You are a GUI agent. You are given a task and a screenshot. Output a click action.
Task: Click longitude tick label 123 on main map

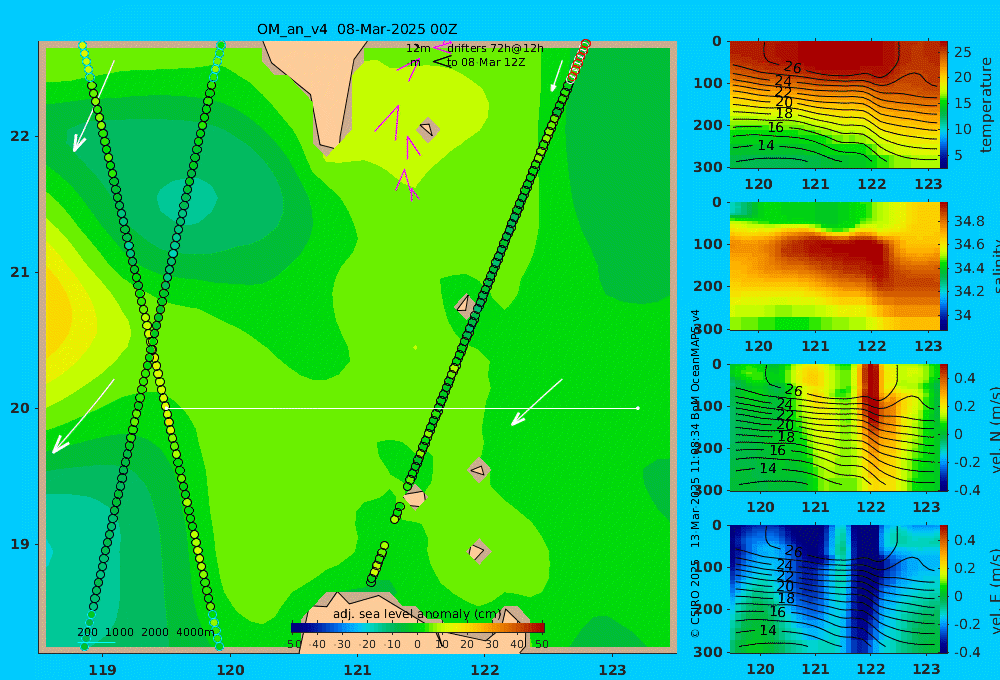pyautogui.click(x=613, y=670)
